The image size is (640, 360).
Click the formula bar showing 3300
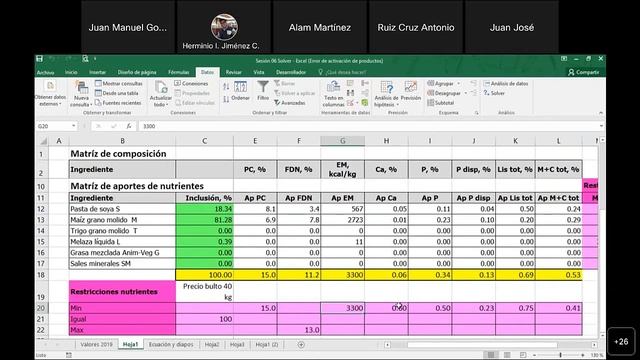pos(367,126)
